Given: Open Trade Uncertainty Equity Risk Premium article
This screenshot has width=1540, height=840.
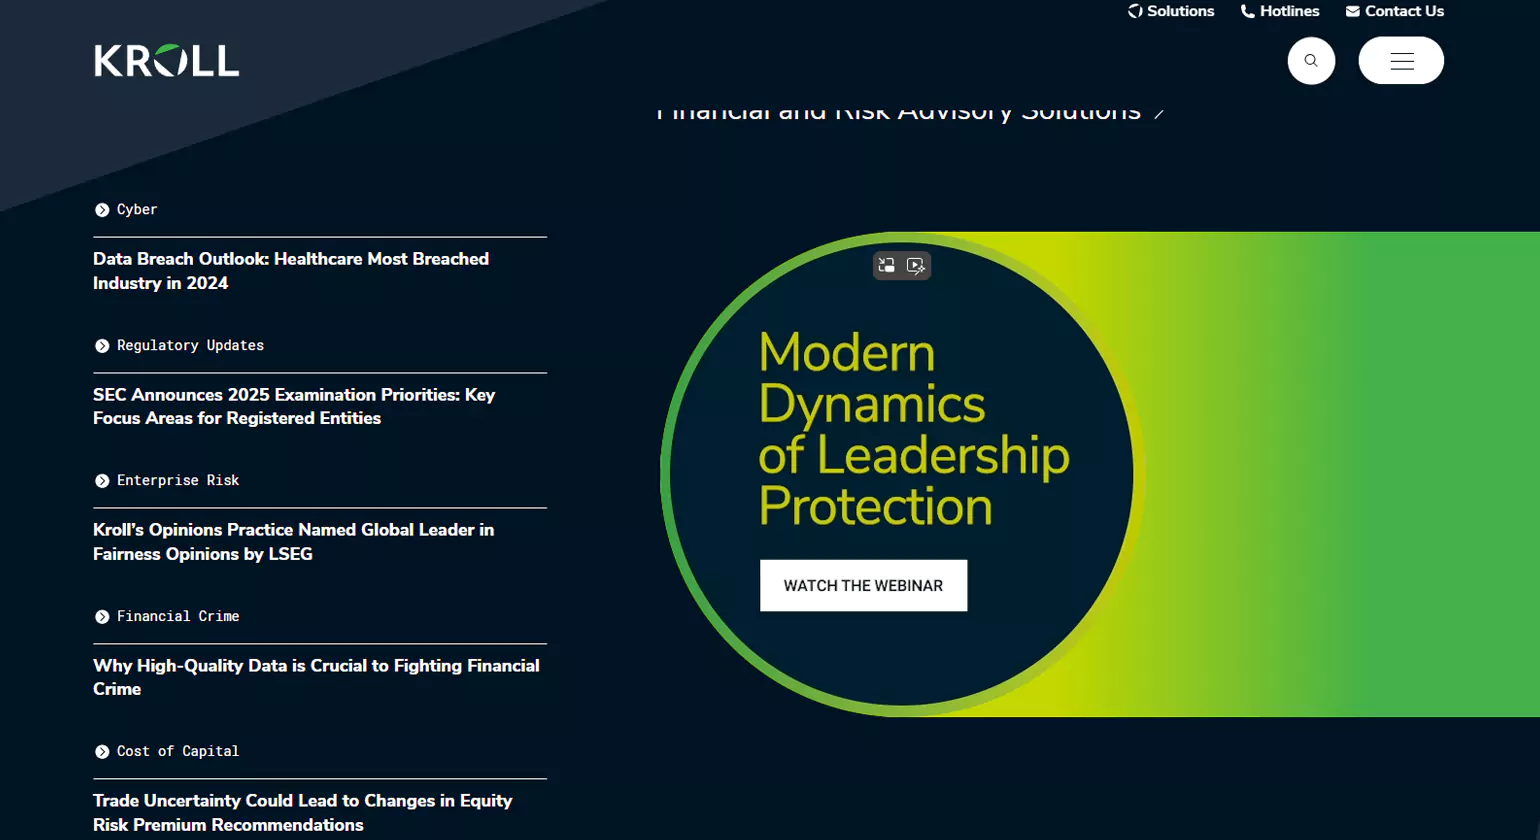Looking at the screenshot, I should [302, 813].
